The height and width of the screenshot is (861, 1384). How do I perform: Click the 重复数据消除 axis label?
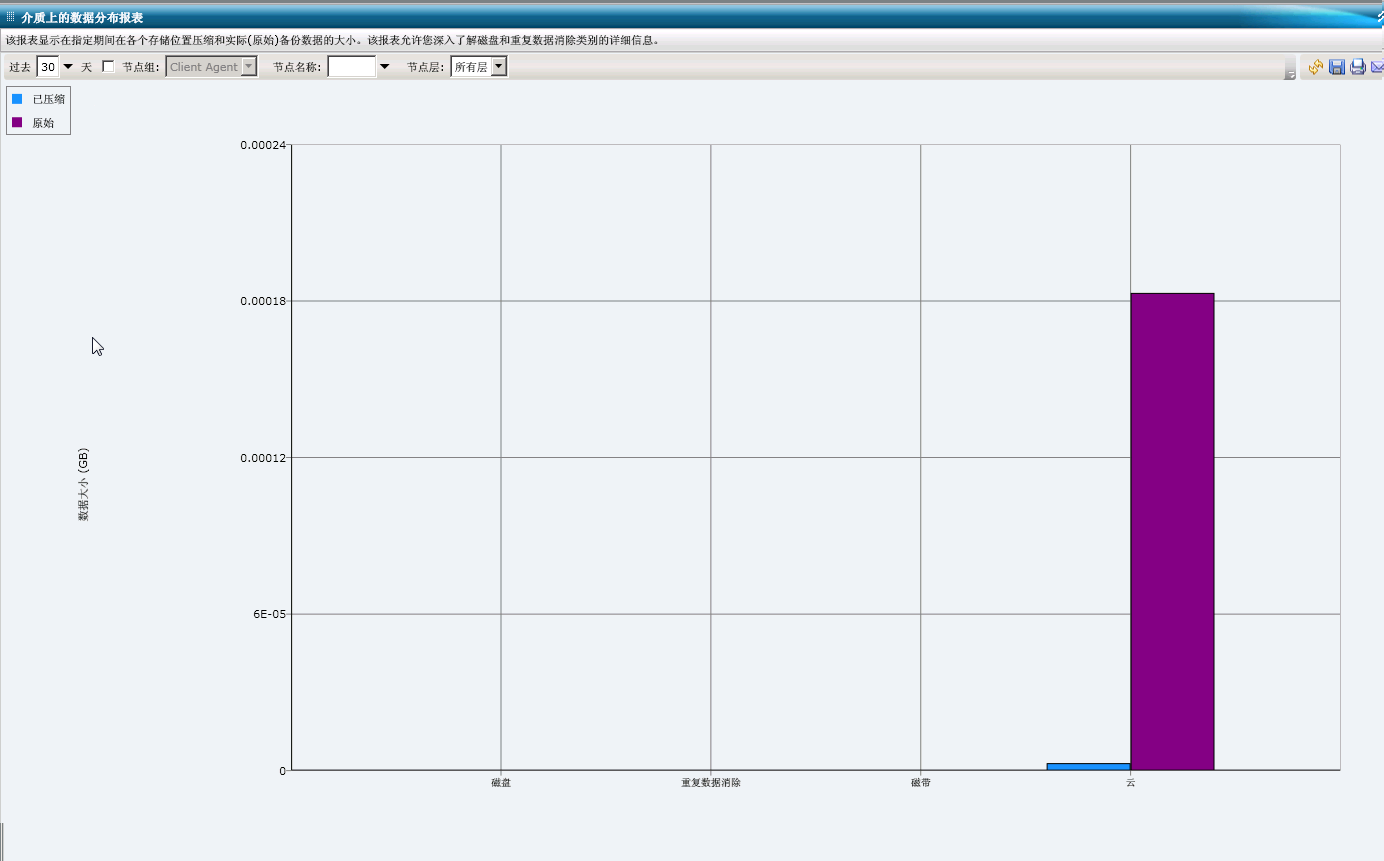pyautogui.click(x=711, y=783)
